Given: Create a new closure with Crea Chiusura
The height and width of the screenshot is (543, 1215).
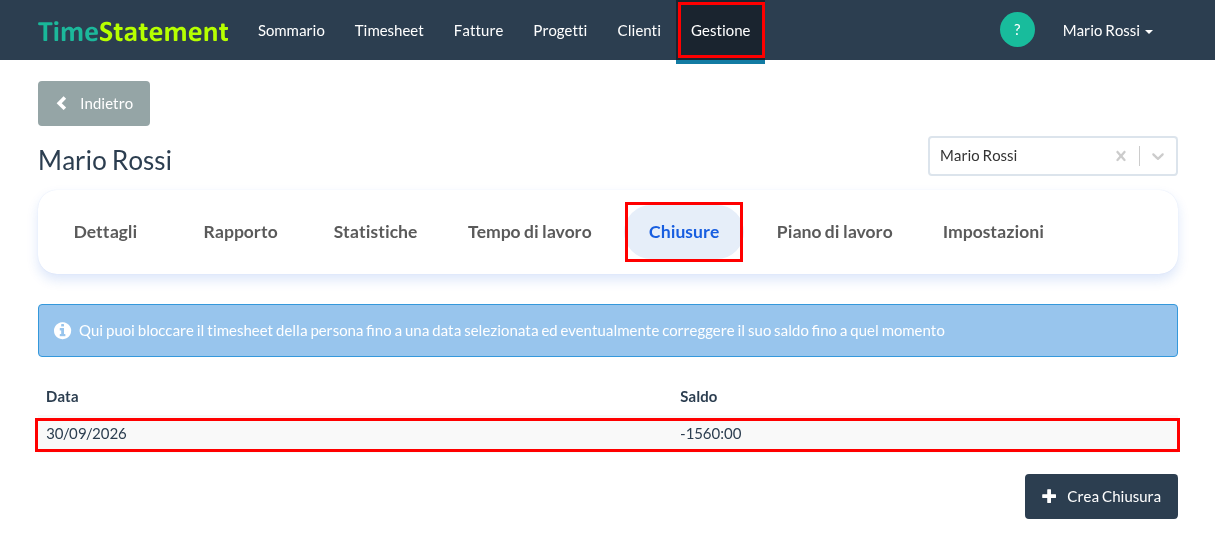Looking at the screenshot, I should tap(1101, 496).
